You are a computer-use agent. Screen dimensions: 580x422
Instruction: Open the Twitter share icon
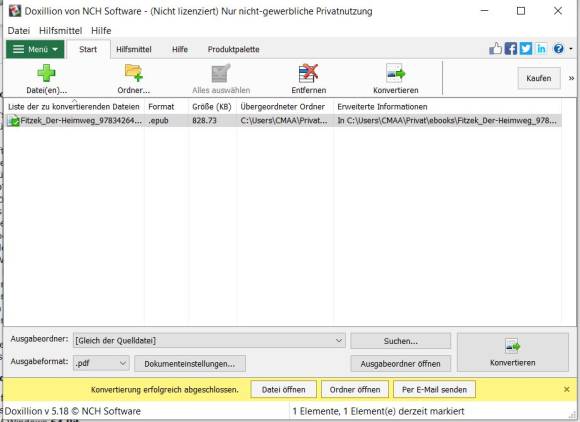(526, 48)
